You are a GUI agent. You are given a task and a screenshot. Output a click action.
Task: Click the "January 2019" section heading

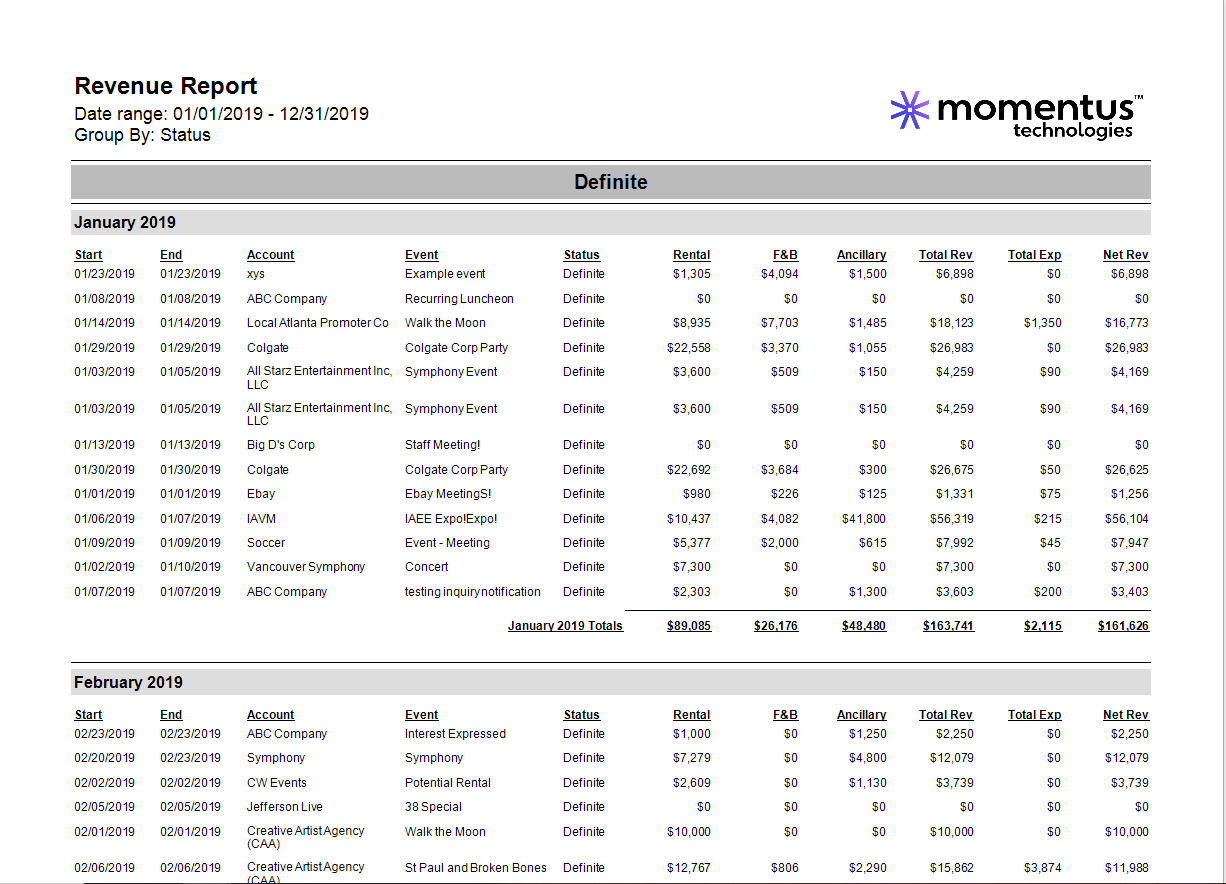click(125, 222)
